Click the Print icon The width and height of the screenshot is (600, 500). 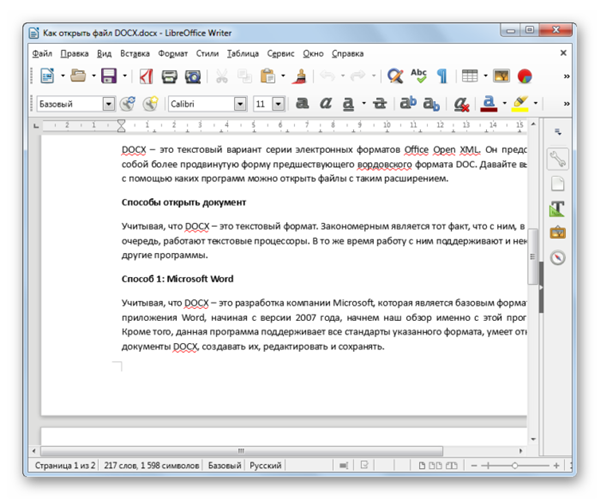point(169,77)
